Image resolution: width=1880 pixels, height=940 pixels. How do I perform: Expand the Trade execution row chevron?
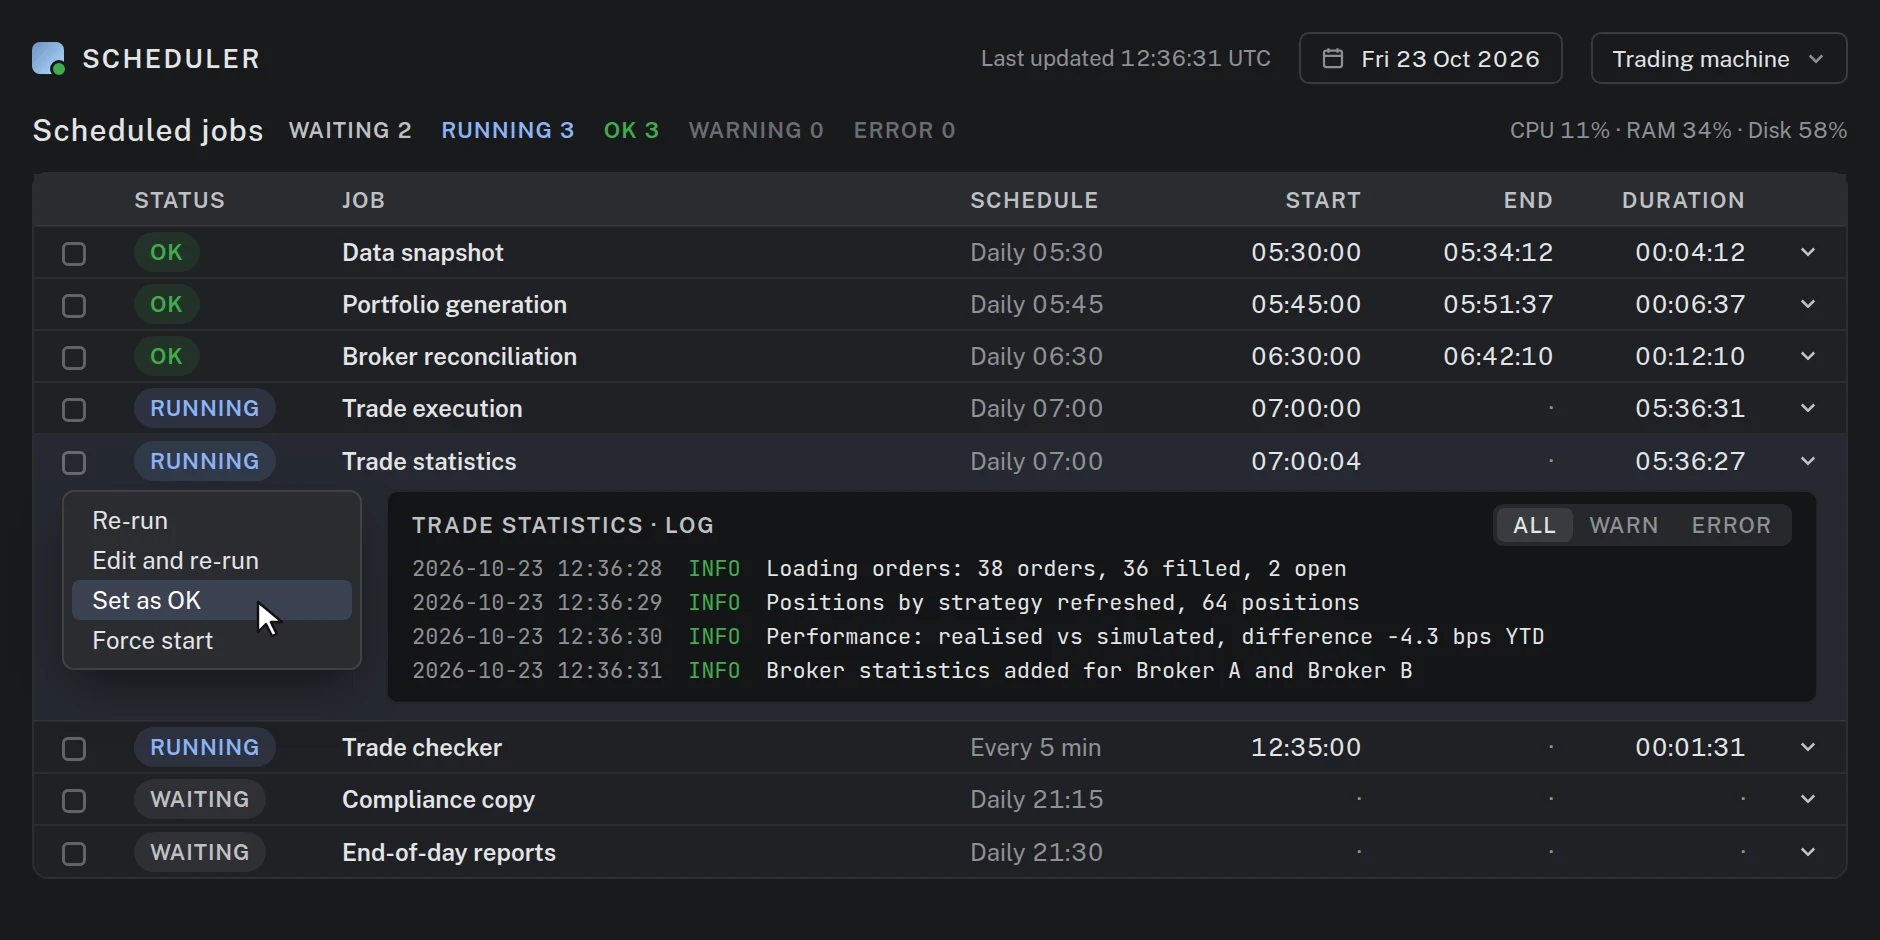(x=1808, y=408)
